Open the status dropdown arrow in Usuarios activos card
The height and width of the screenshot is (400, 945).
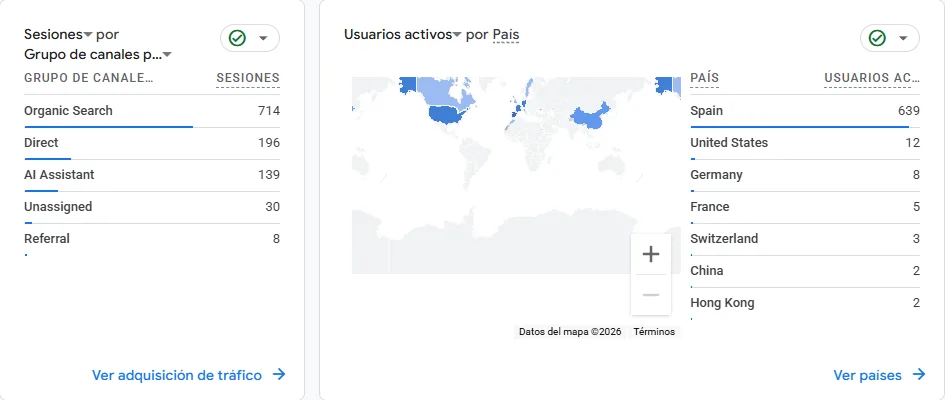coord(903,39)
